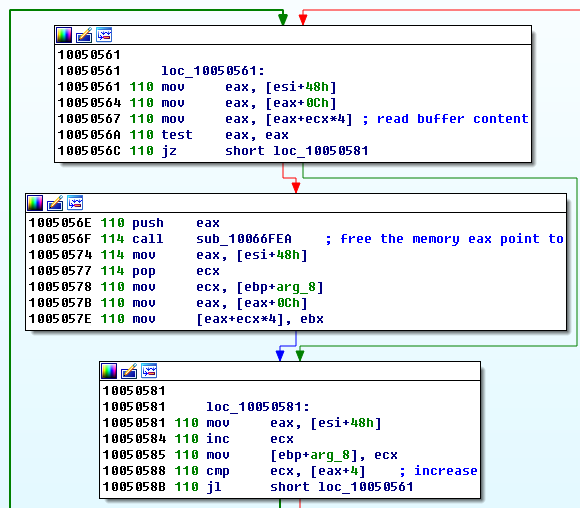Click the 'increase' comment on cmp line
580x508 pixels.
point(446,471)
